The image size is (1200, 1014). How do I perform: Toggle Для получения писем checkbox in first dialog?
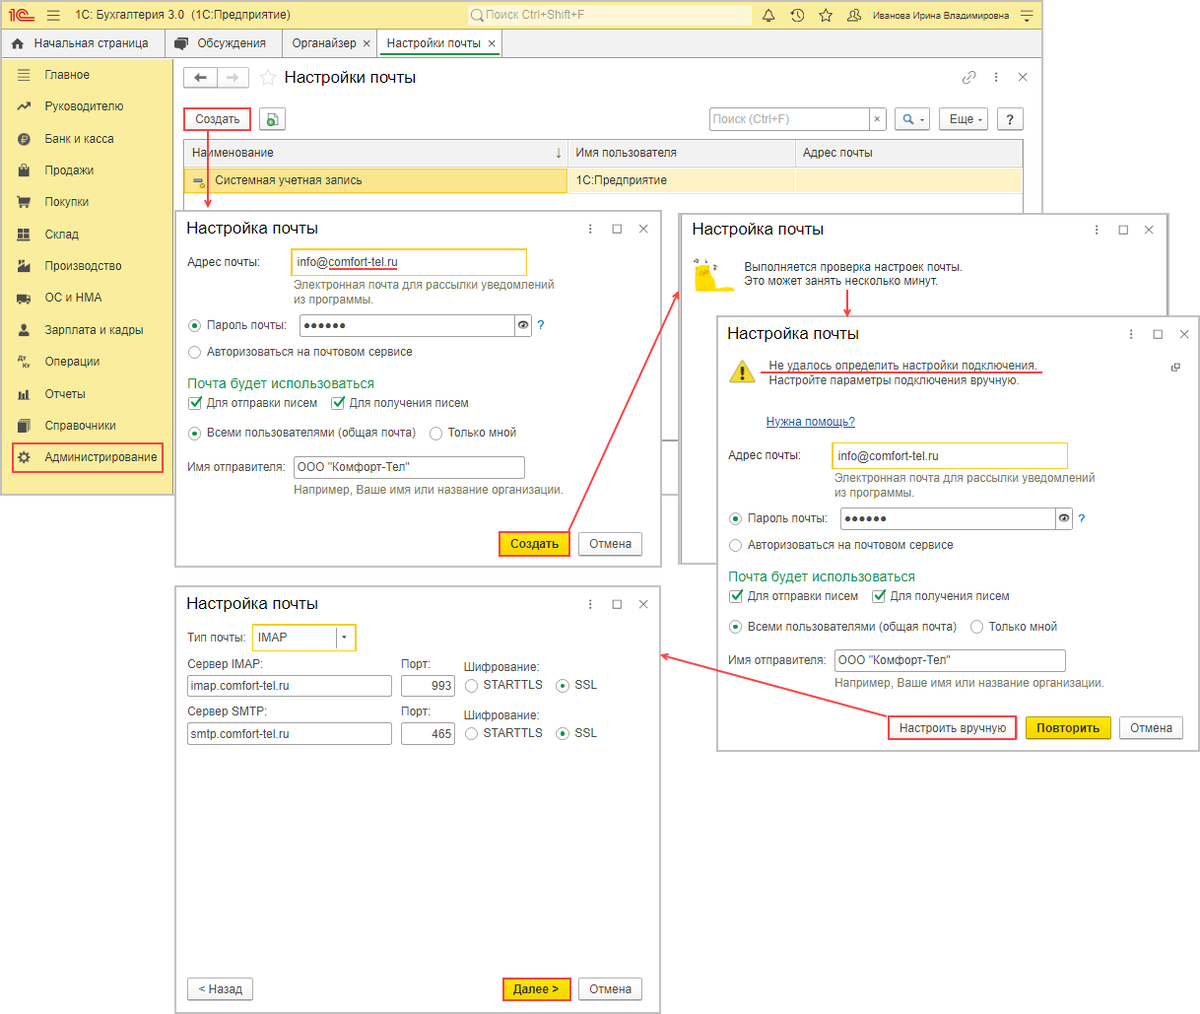[x=338, y=403]
